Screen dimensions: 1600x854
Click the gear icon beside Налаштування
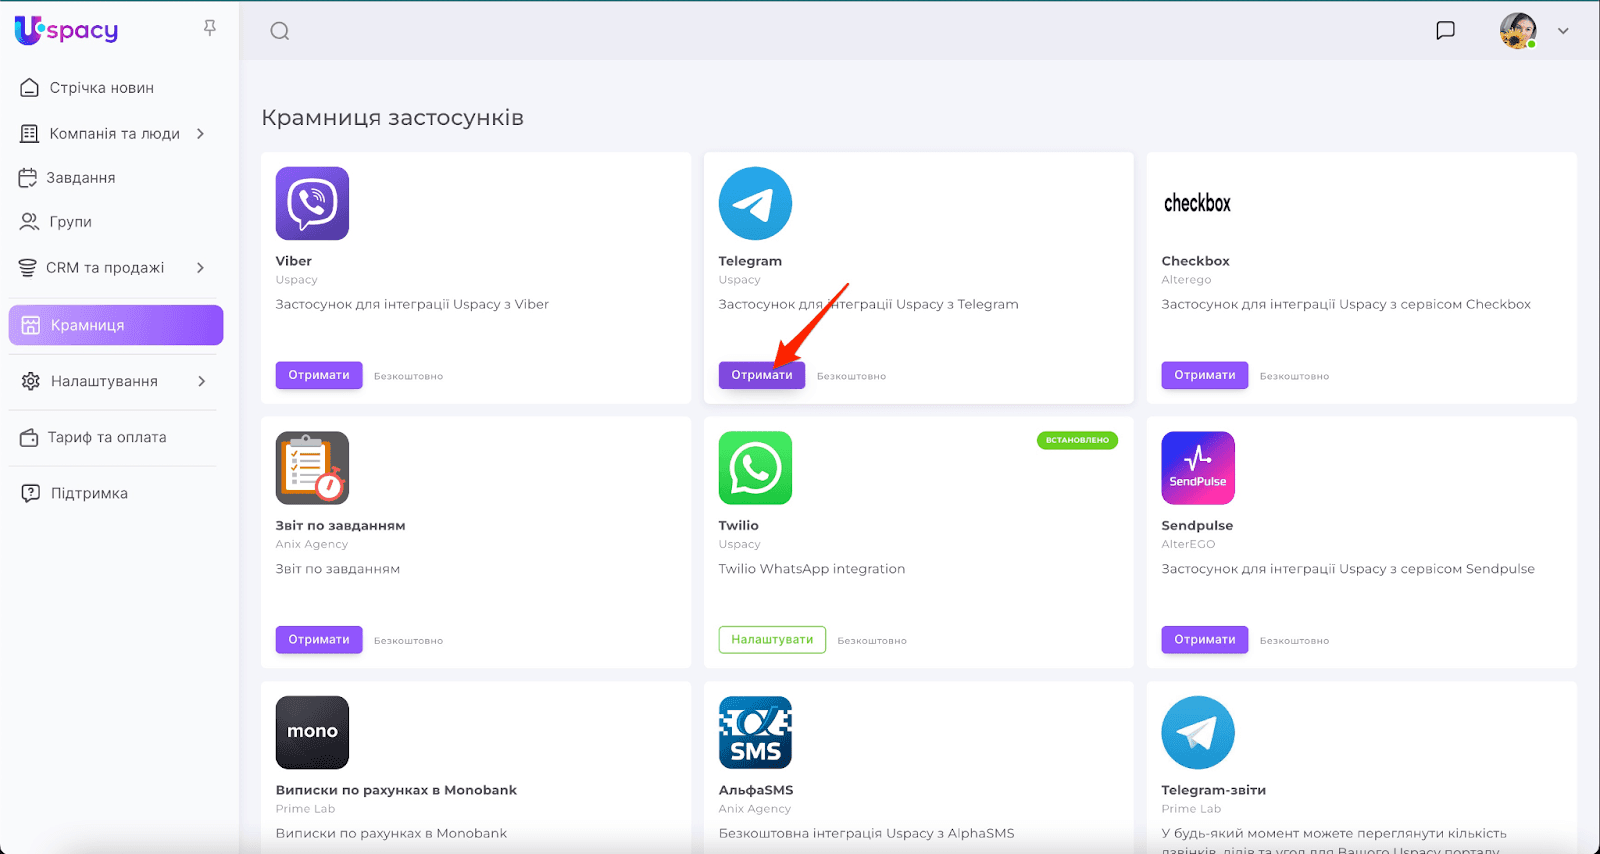click(x=31, y=381)
